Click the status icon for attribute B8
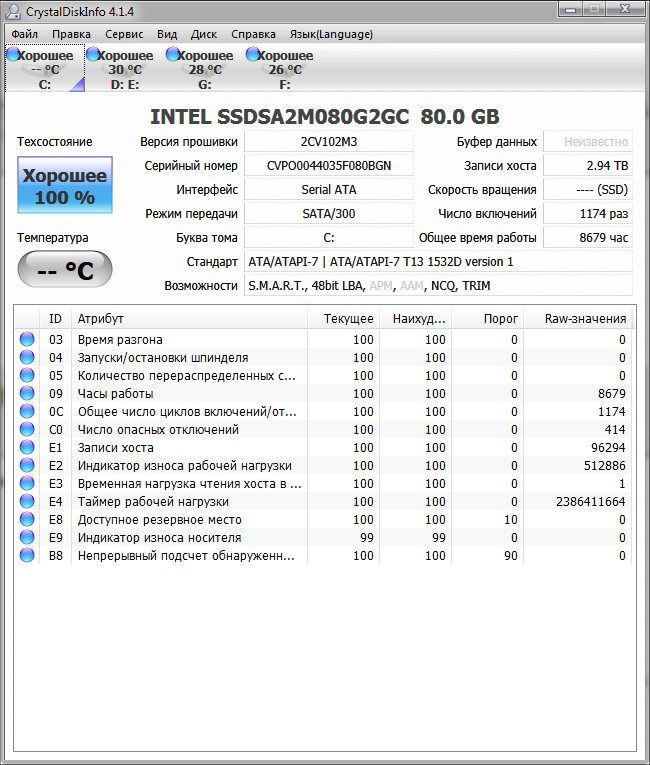This screenshot has width=650, height=765. pos(27,556)
